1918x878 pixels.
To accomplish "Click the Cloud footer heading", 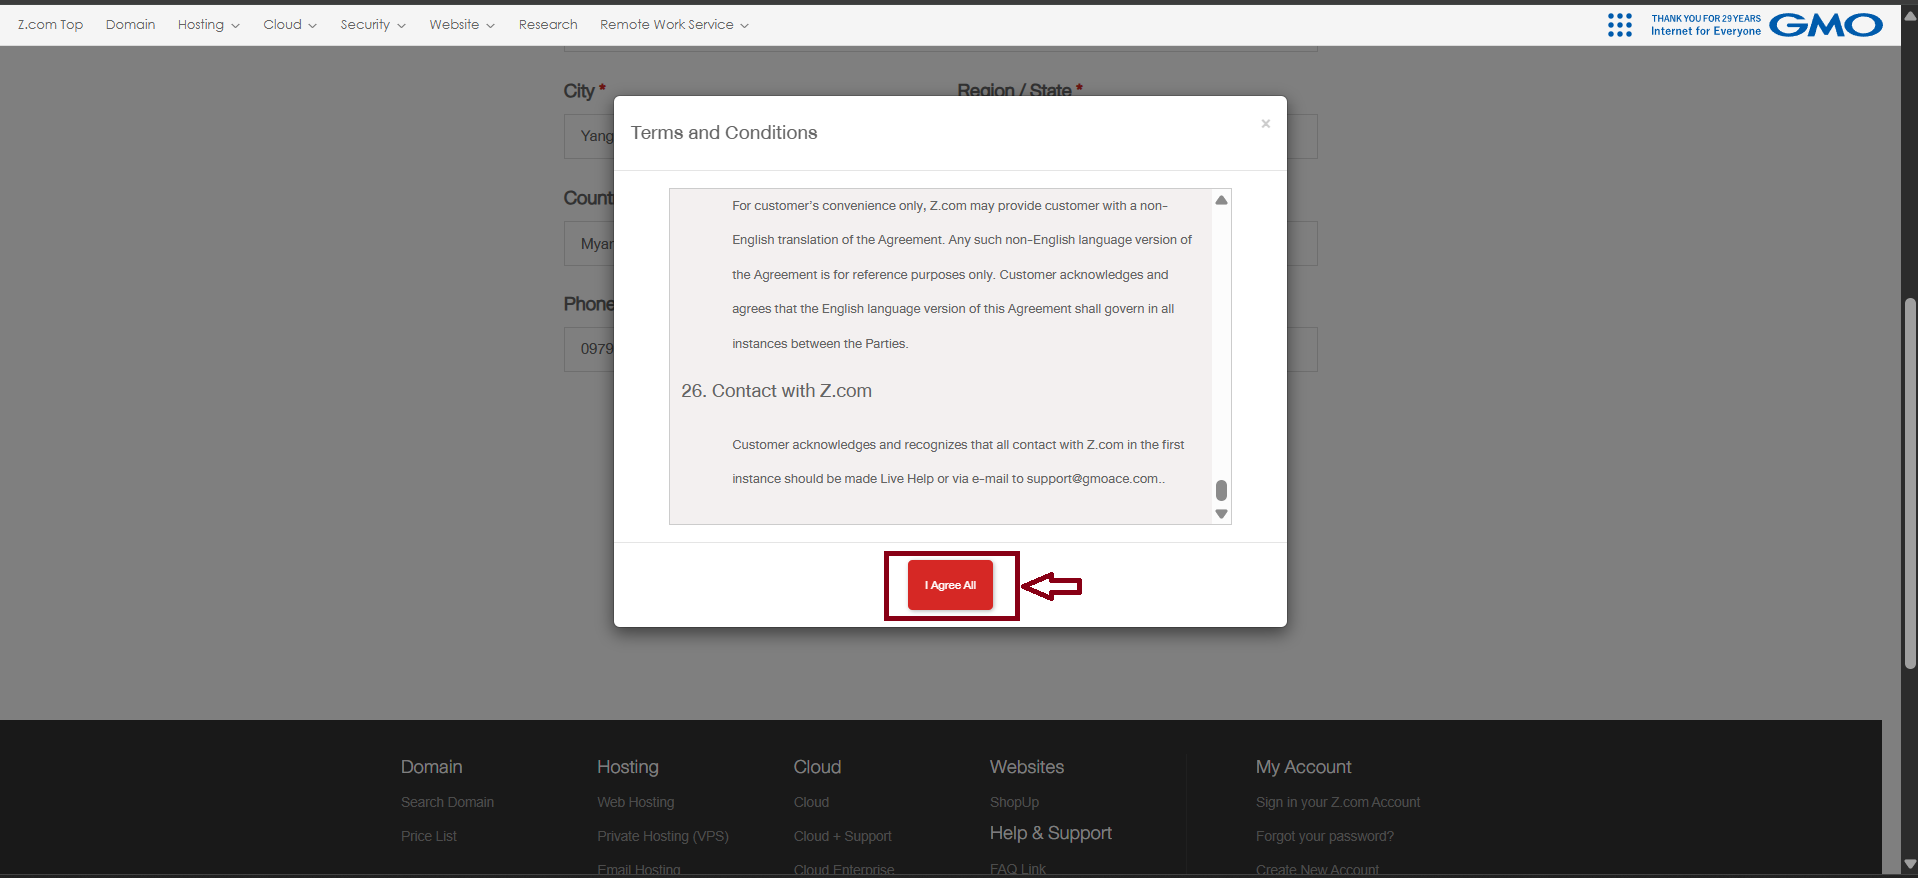I will (x=817, y=767).
